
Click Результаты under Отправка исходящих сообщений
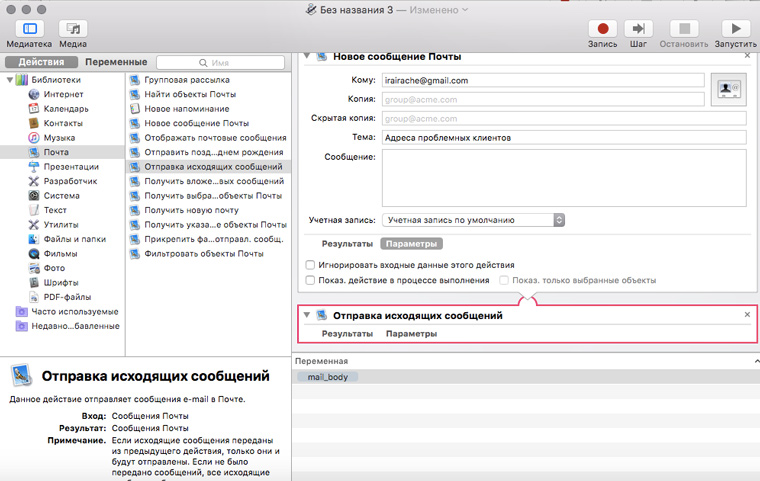click(x=346, y=333)
